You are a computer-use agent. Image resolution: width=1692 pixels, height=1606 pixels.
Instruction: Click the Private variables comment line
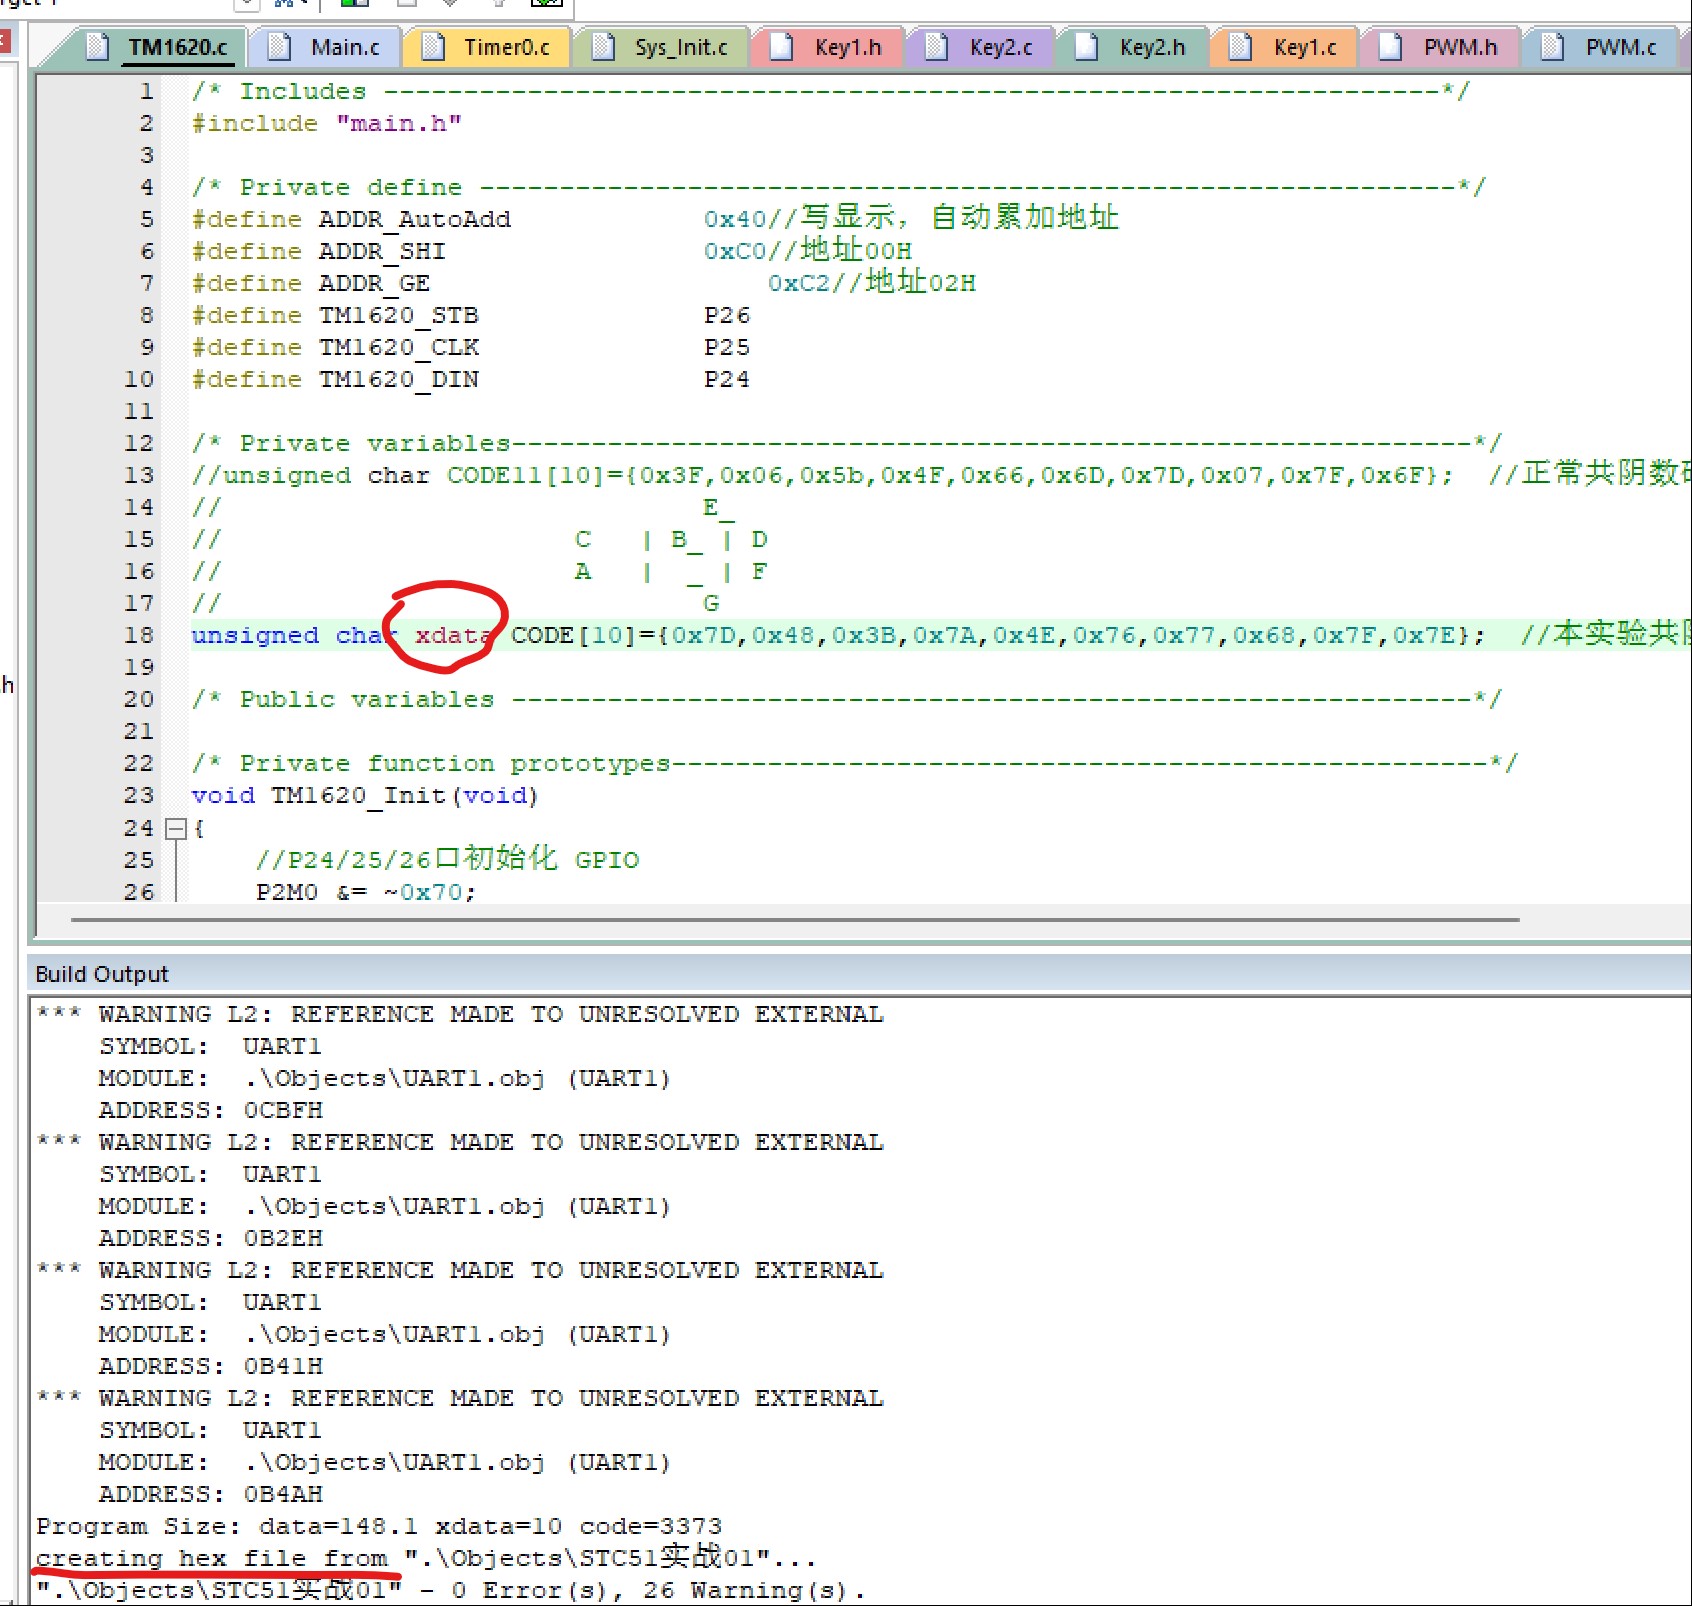coord(846,443)
